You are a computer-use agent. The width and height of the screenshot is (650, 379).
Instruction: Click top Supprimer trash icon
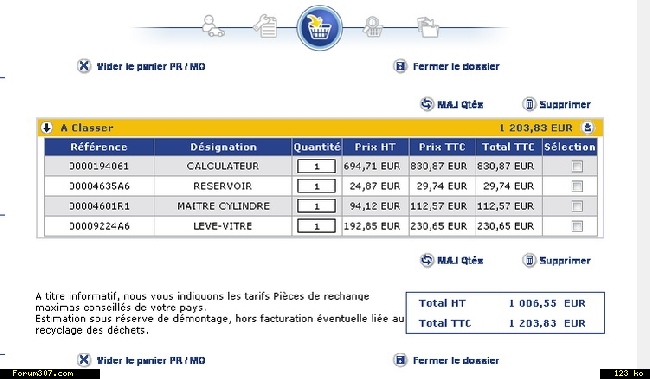pos(529,104)
